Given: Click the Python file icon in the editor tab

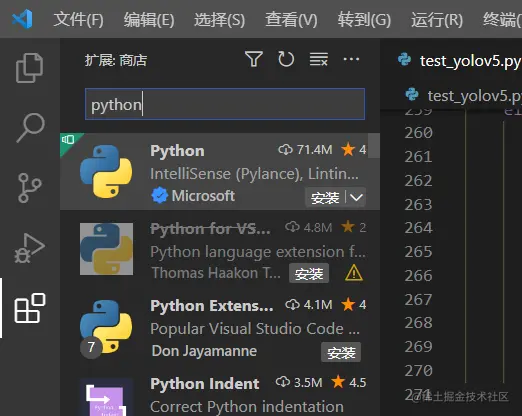Looking at the screenshot, I should [x=404, y=59].
